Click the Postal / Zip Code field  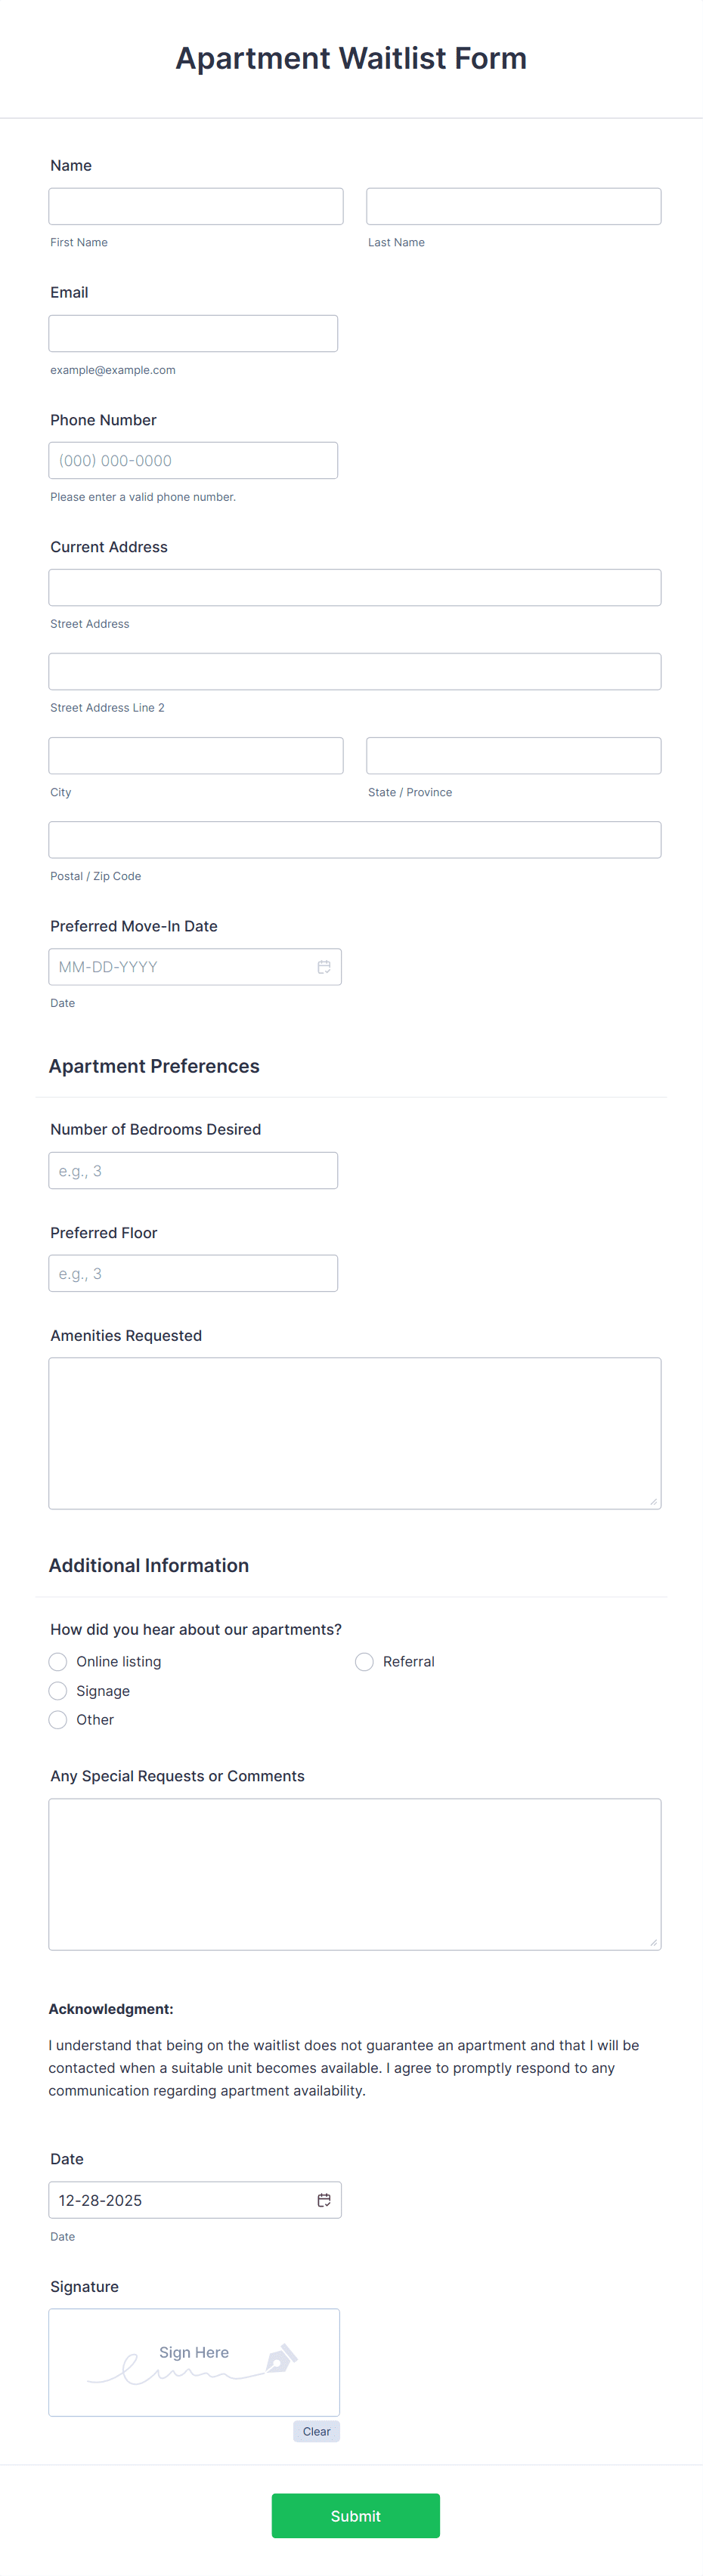[354, 839]
